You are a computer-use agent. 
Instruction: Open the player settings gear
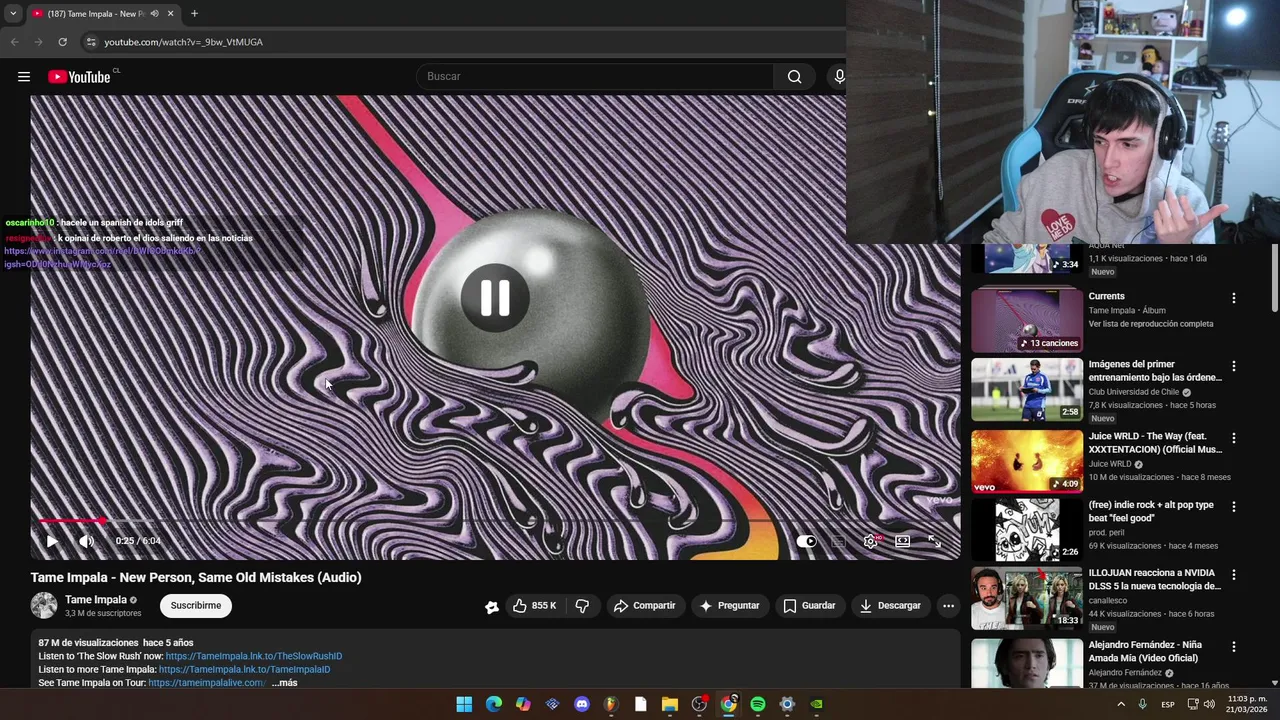pyautogui.click(x=871, y=541)
